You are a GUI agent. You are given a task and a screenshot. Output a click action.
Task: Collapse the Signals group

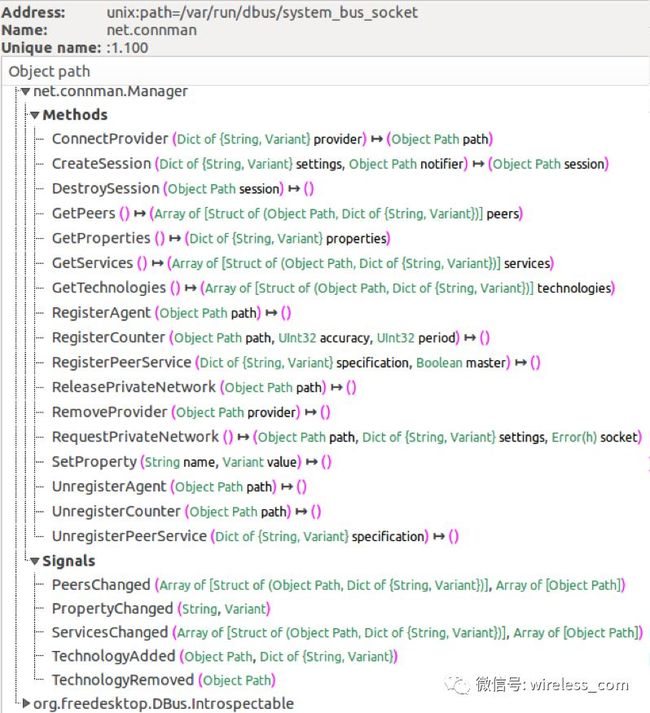click(x=35, y=562)
